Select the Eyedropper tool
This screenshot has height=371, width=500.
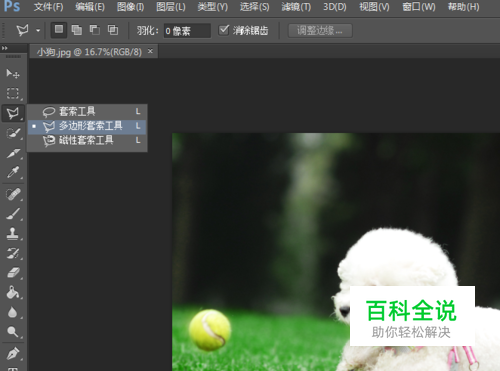coord(13,173)
